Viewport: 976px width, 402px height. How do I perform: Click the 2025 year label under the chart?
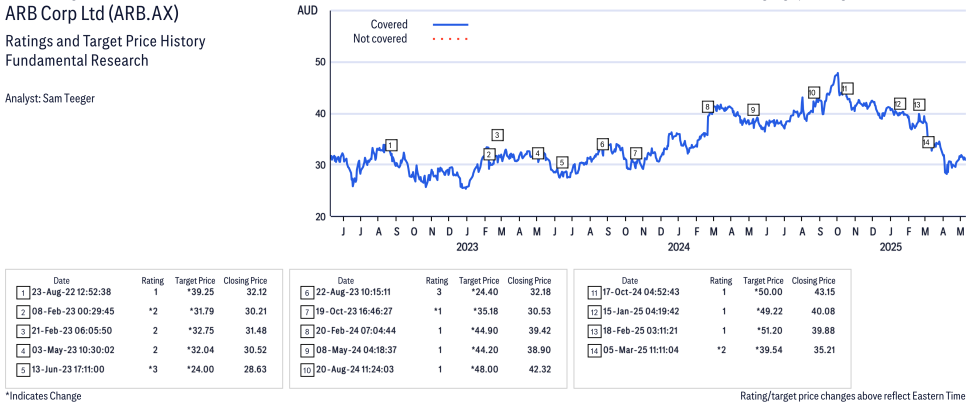(x=891, y=247)
